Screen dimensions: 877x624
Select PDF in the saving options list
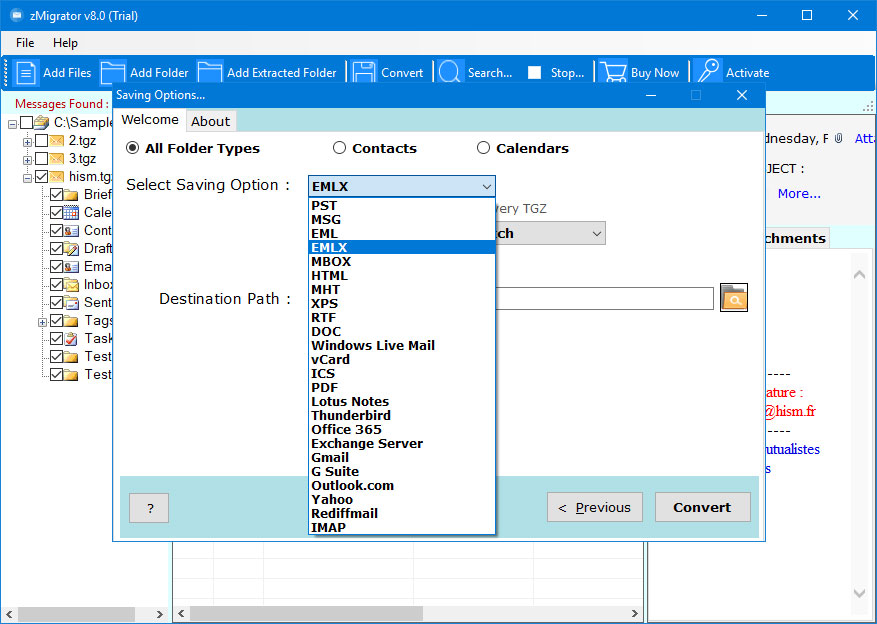click(x=402, y=387)
